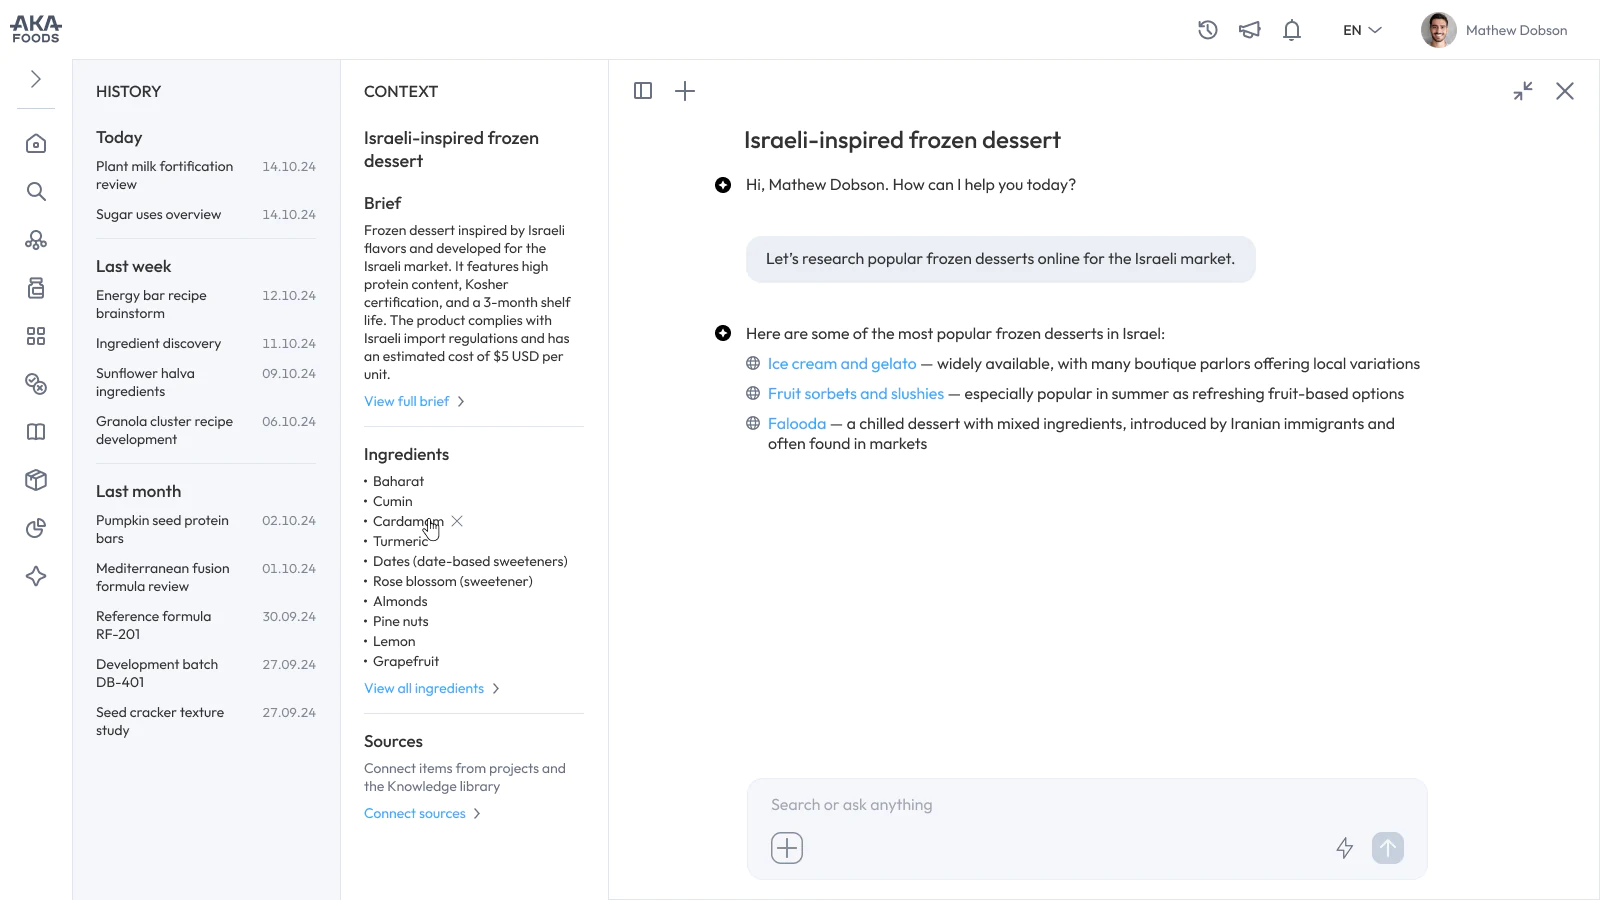Select the Lemon ingredient
Screen dimensions: 1600x900
tap(394, 641)
